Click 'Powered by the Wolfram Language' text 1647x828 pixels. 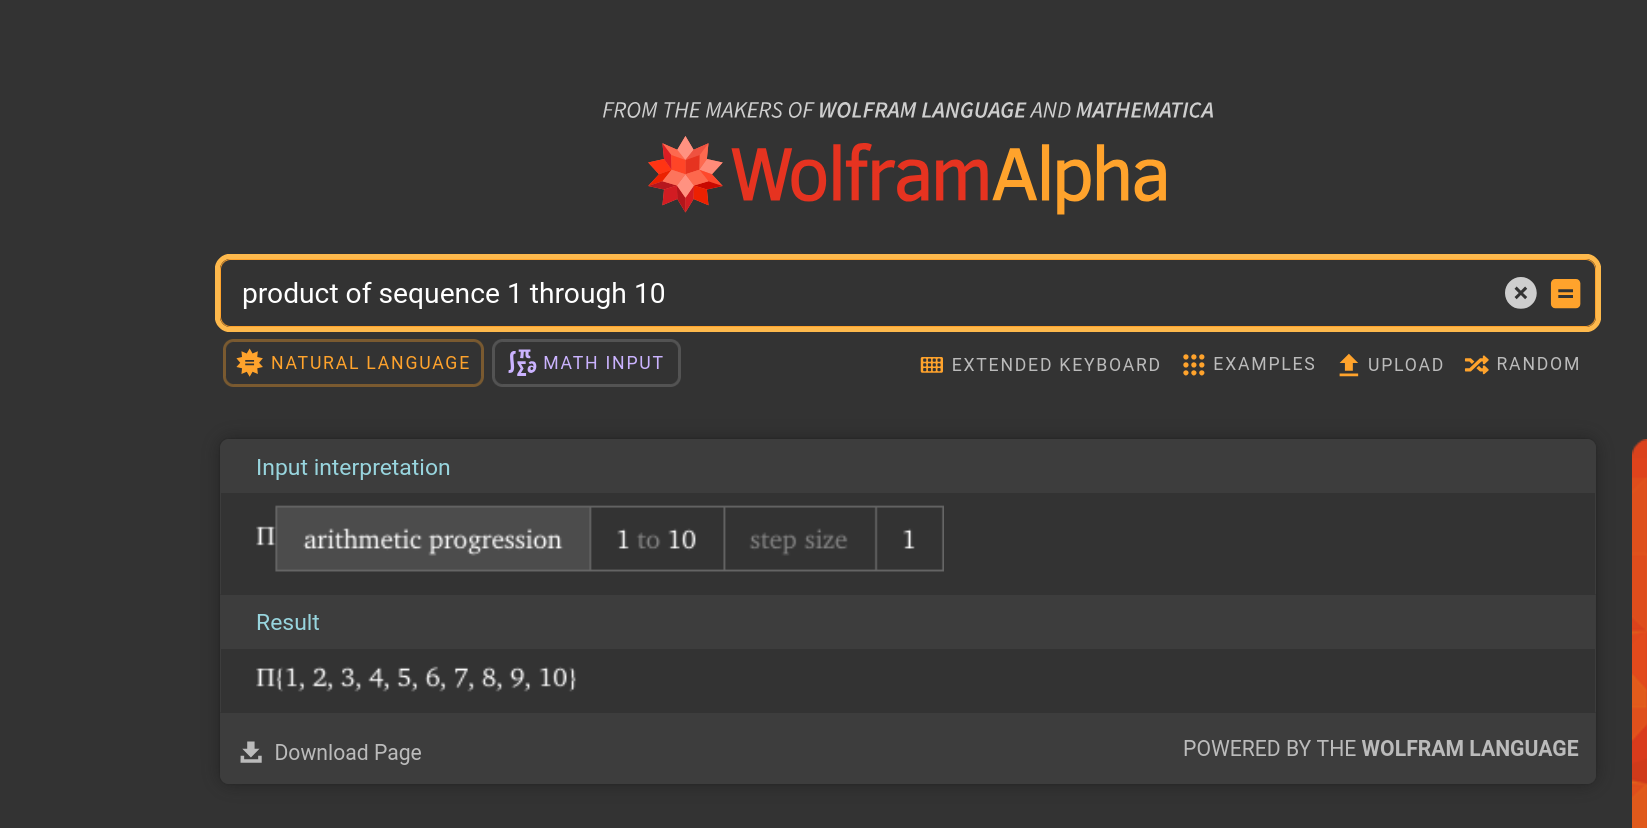coord(1380,749)
